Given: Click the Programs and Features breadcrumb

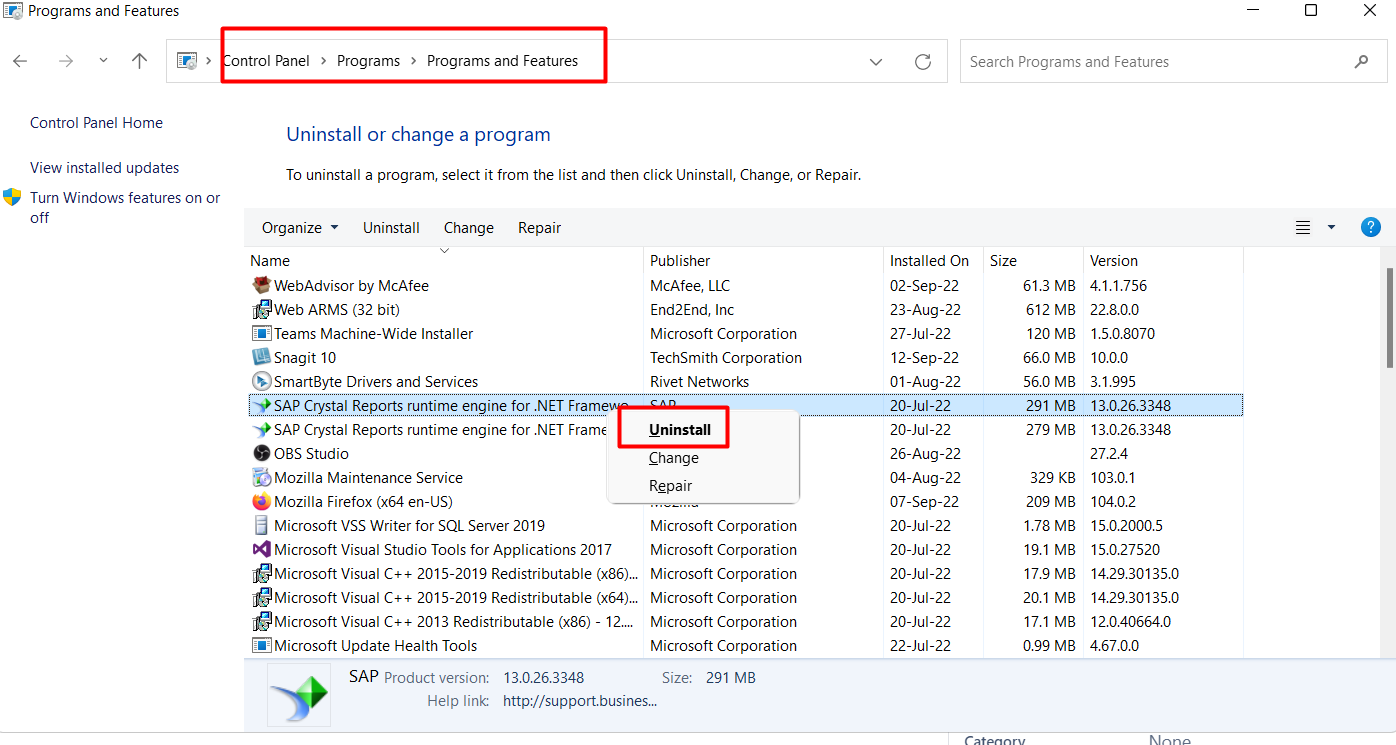Looking at the screenshot, I should 502,61.
